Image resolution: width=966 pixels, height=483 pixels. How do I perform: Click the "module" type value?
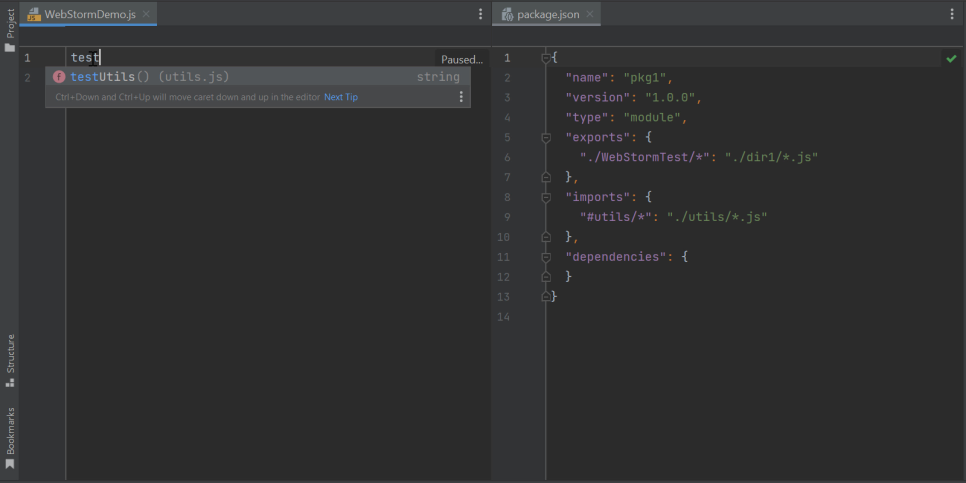[652, 118]
